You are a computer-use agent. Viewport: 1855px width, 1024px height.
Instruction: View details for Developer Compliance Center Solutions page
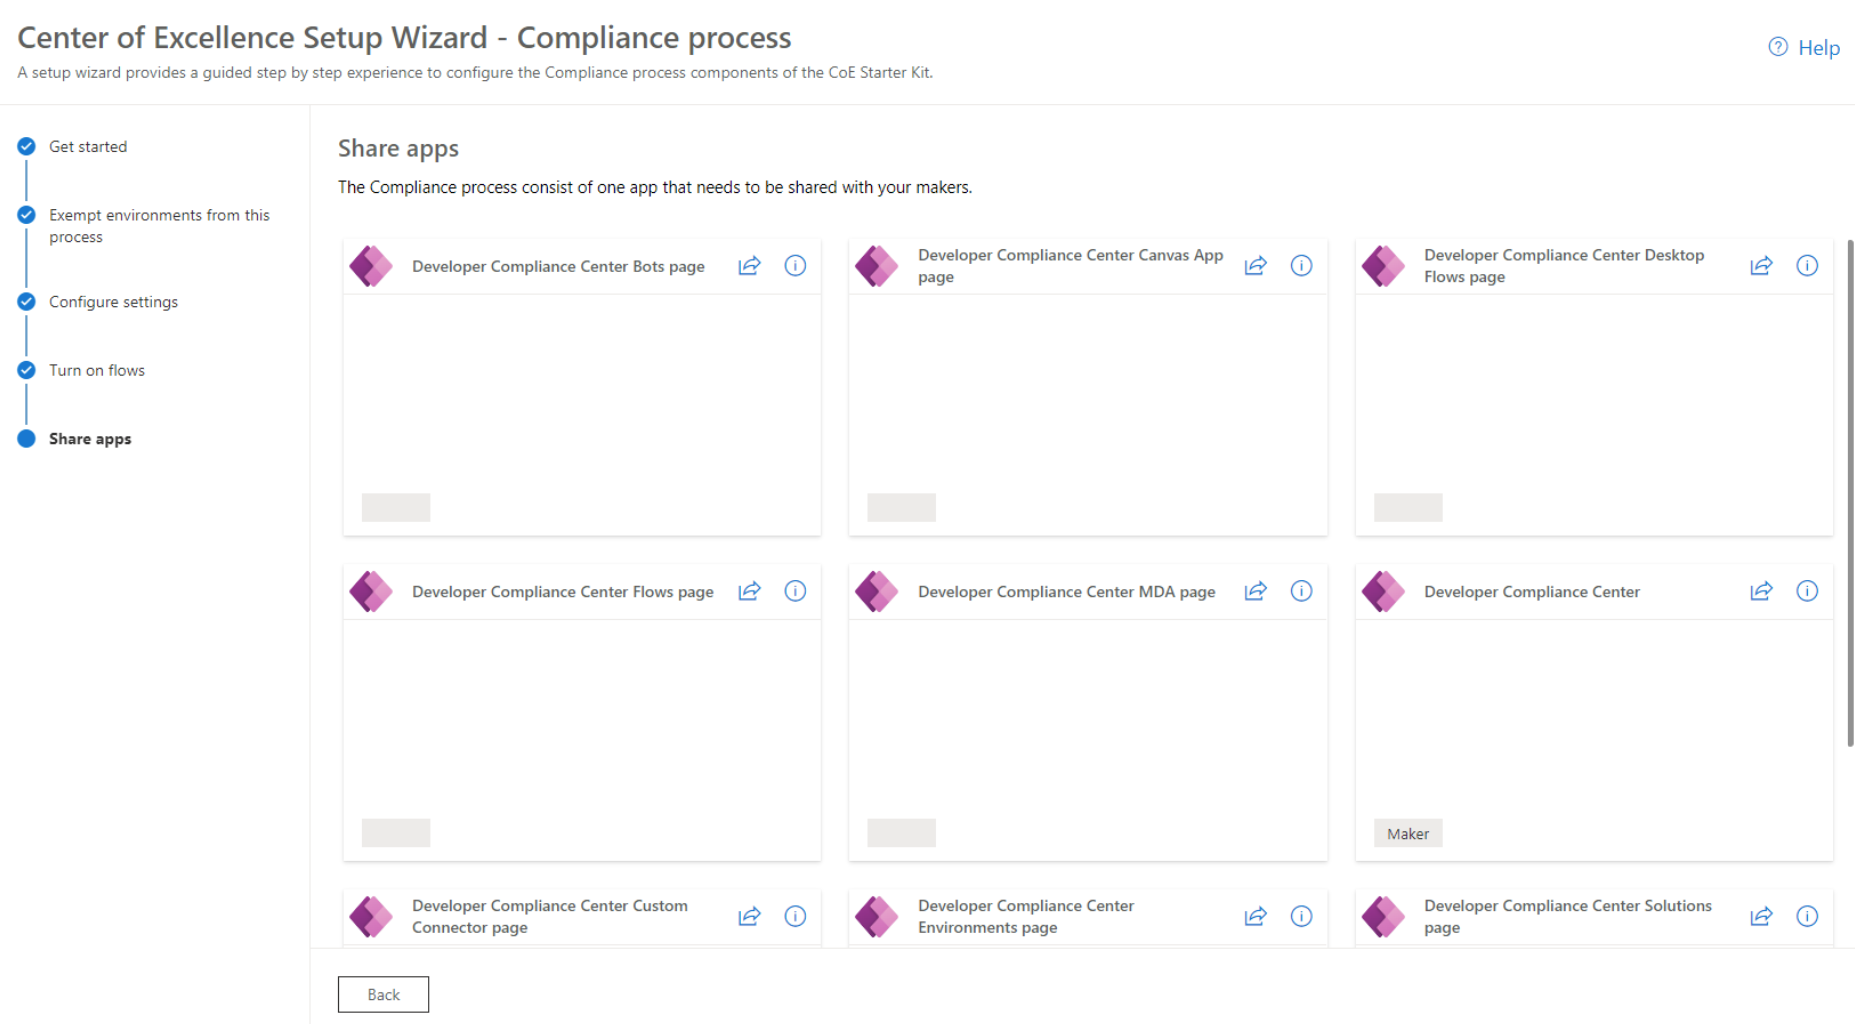pyautogui.click(x=1807, y=916)
